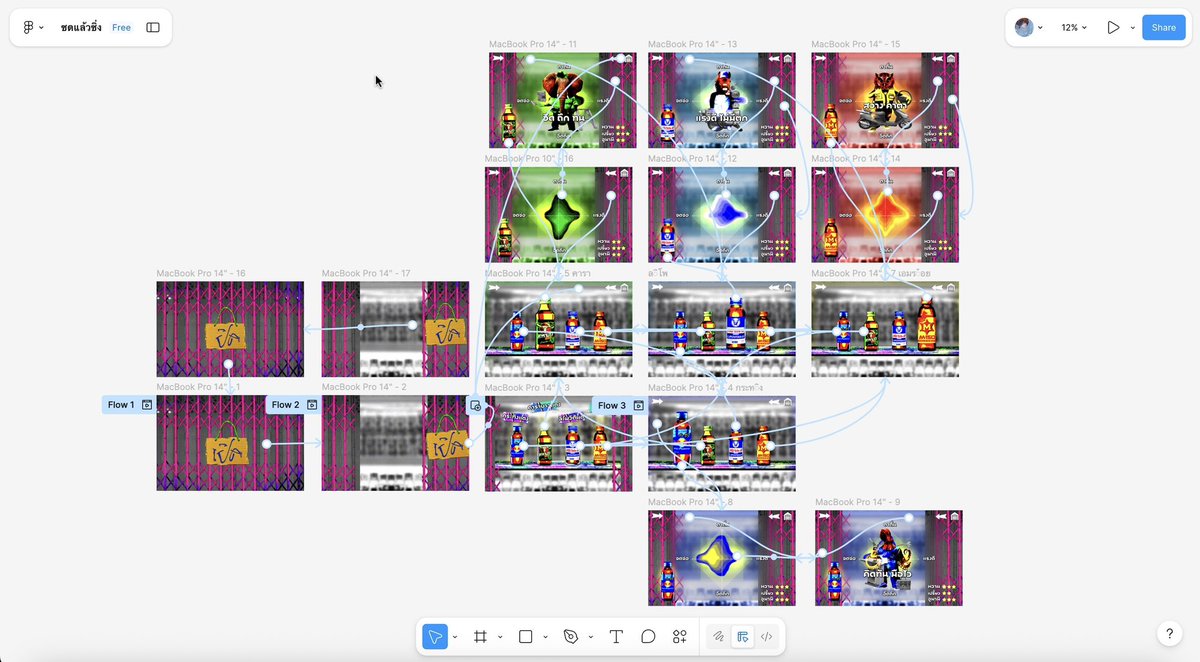Select frame label MacBook Pro 14" - 2

pyautogui.click(x=364, y=387)
